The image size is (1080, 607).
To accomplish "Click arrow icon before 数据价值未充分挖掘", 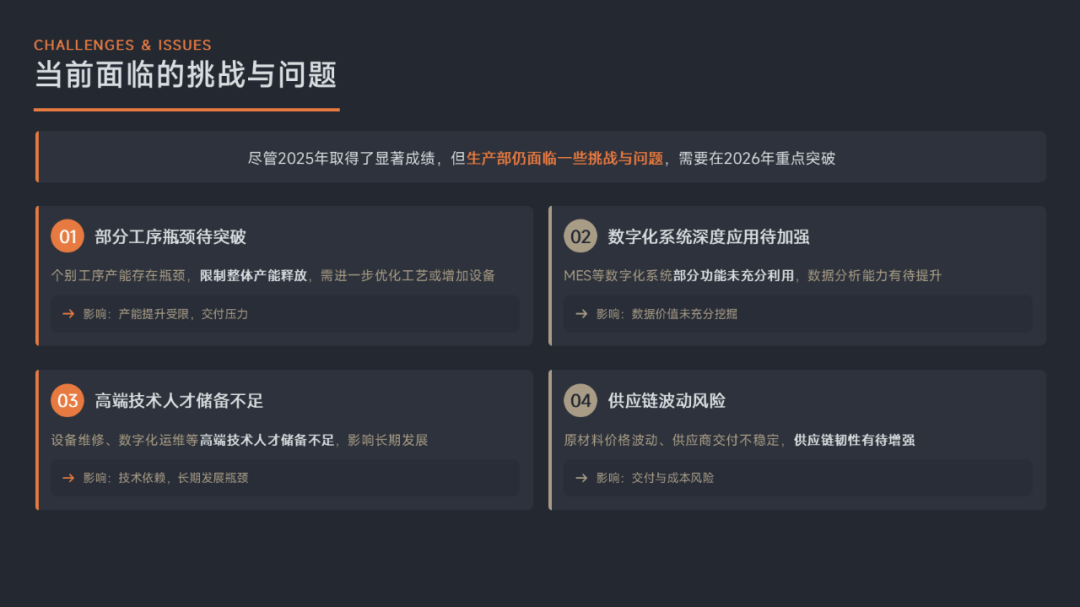I will pos(581,314).
